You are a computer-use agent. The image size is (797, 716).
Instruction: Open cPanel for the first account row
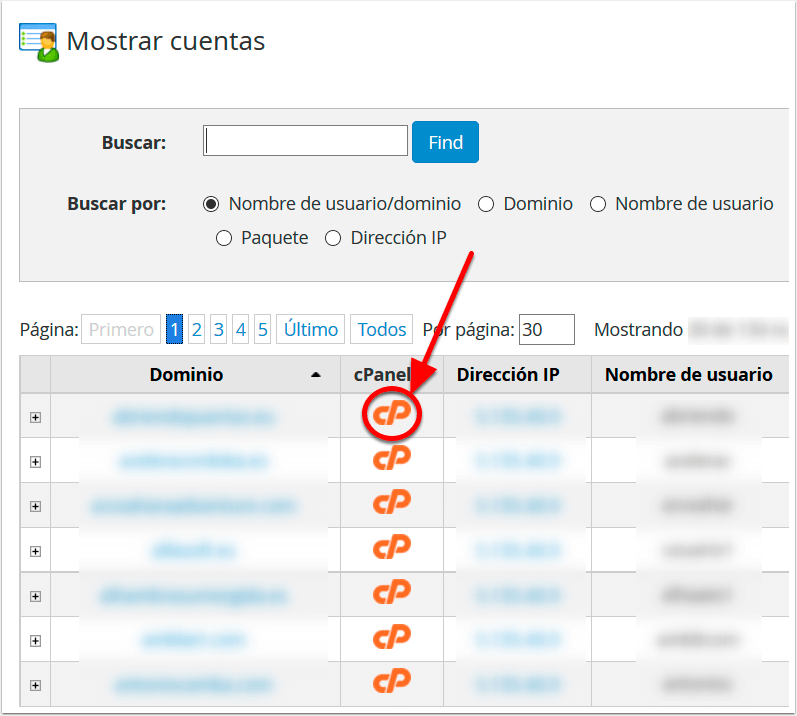coord(392,413)
